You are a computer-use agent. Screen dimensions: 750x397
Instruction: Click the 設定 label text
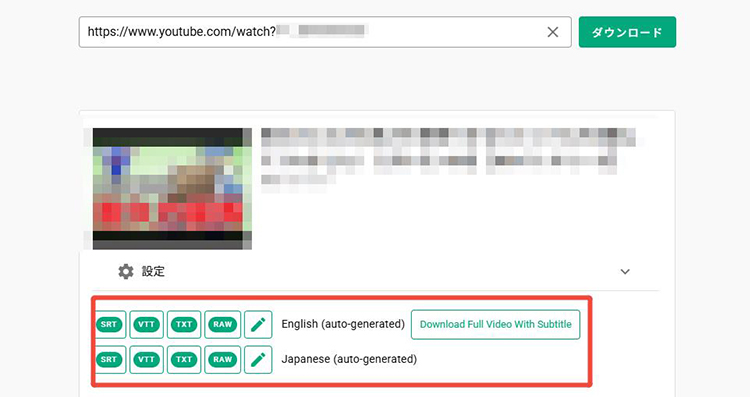(153, 271)
